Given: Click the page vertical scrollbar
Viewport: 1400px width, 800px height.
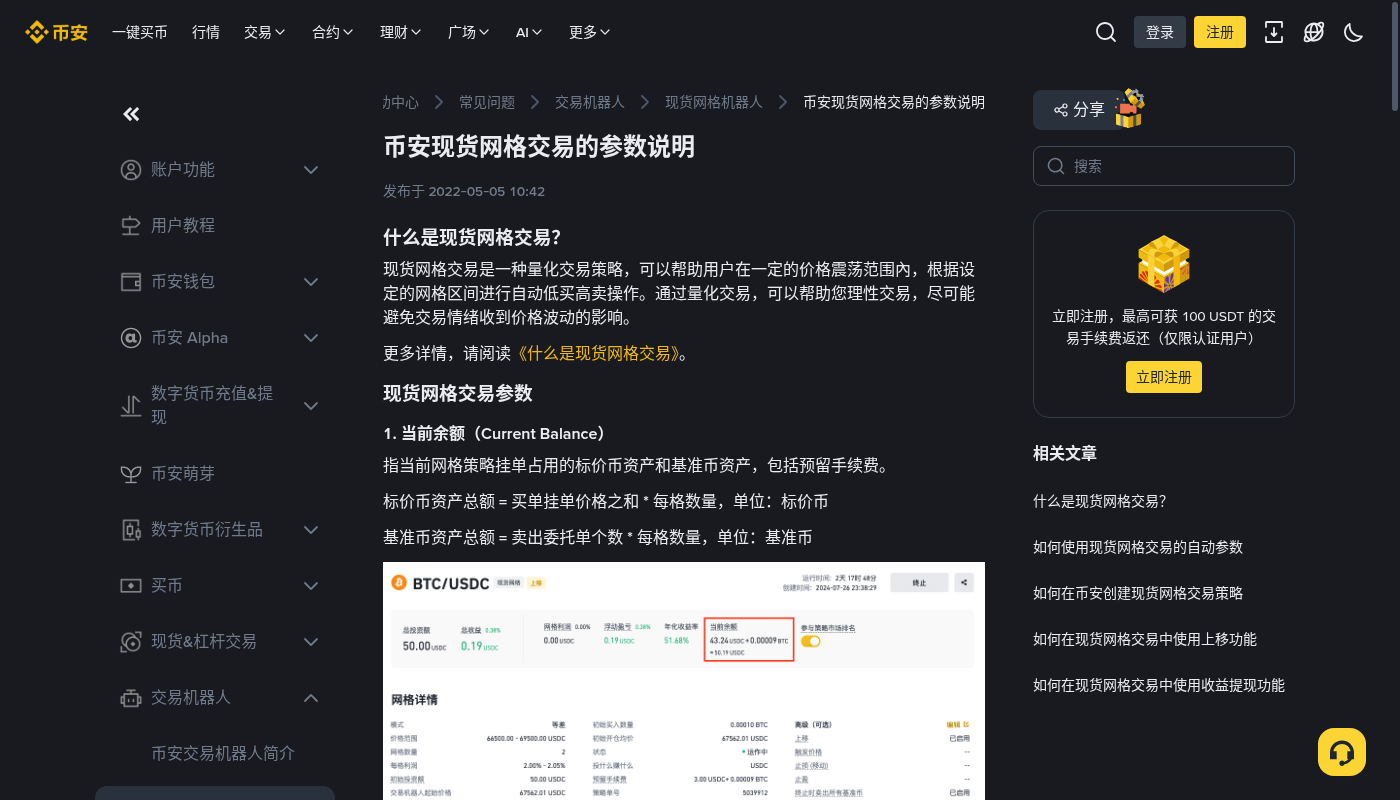Looking at the screenshot, I should 1395,400.
